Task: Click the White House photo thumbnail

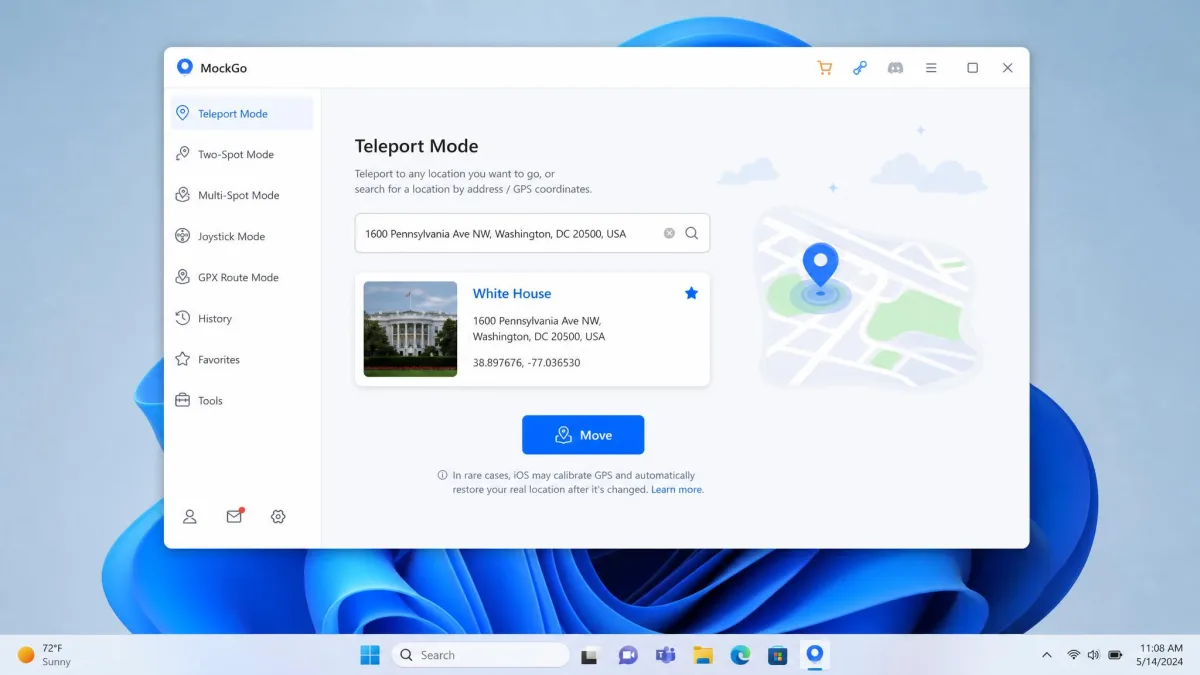Action: tap(410, 329)
